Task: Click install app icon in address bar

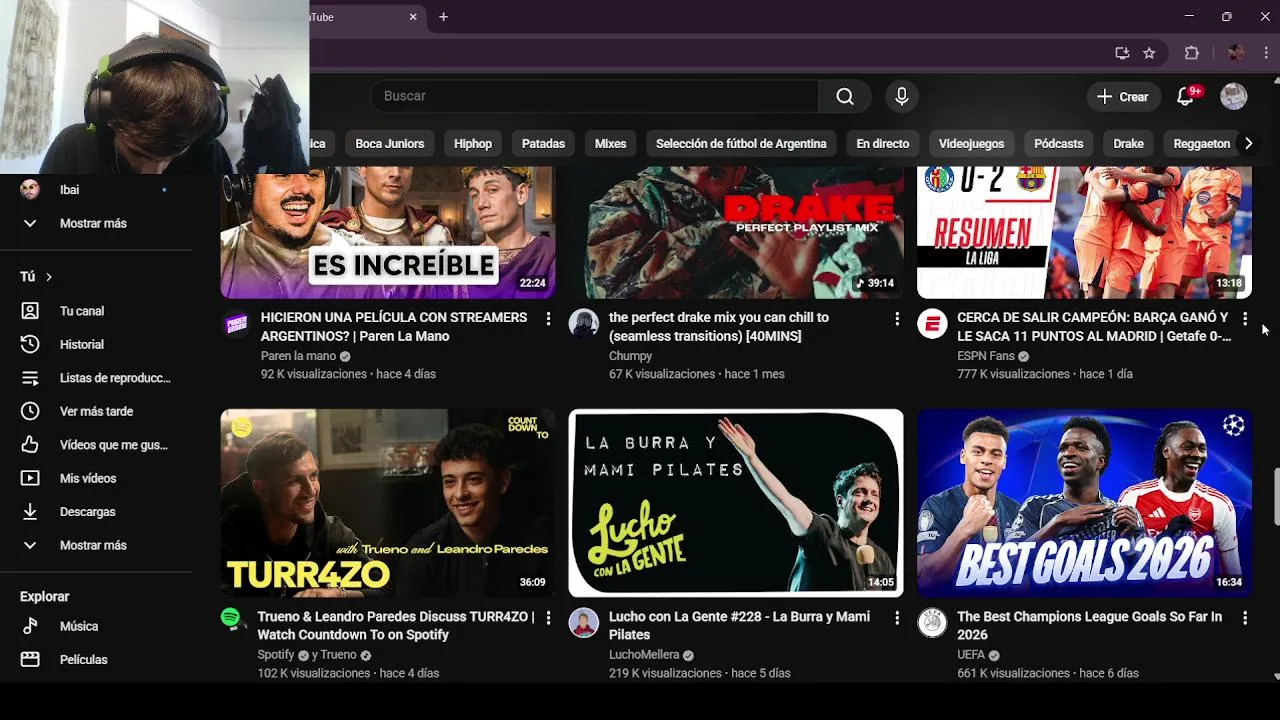Action: click(1122, 53)
